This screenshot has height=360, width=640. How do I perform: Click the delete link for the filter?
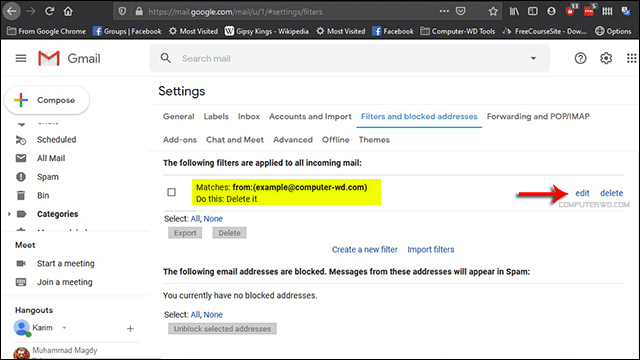[611, 193]
